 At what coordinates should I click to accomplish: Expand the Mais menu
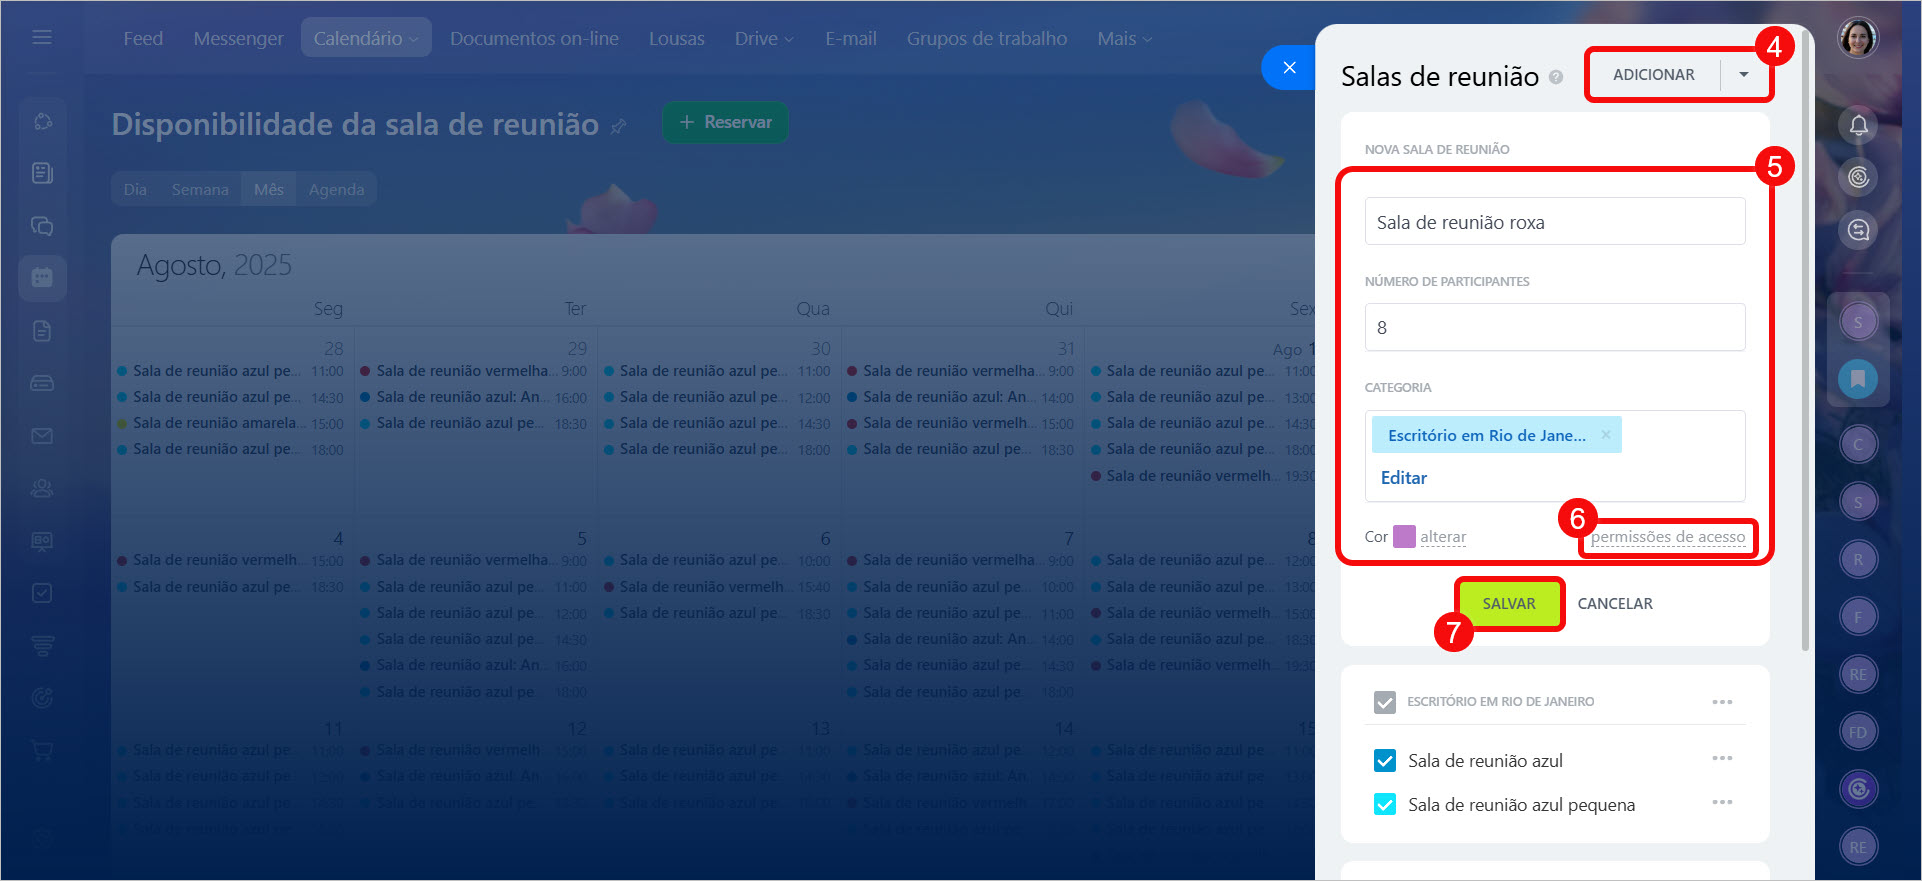(1124, 38)
